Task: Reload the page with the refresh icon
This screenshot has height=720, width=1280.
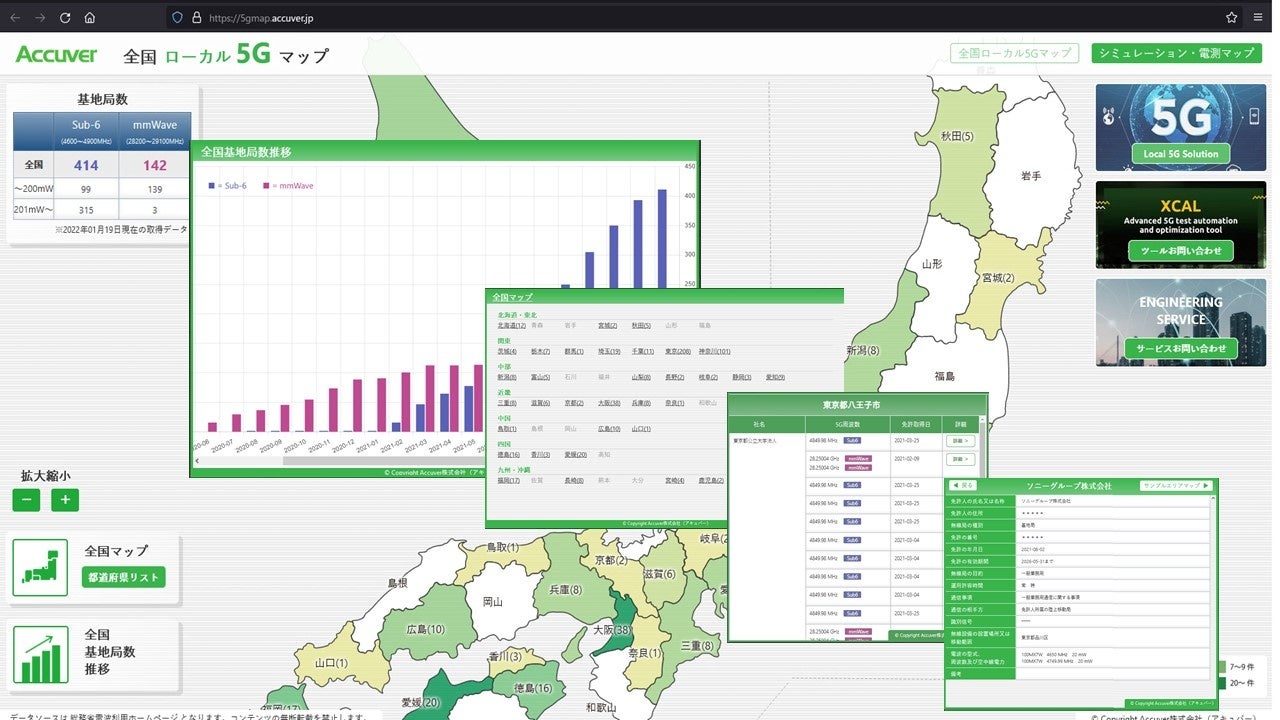Action: tap(65, 17)
